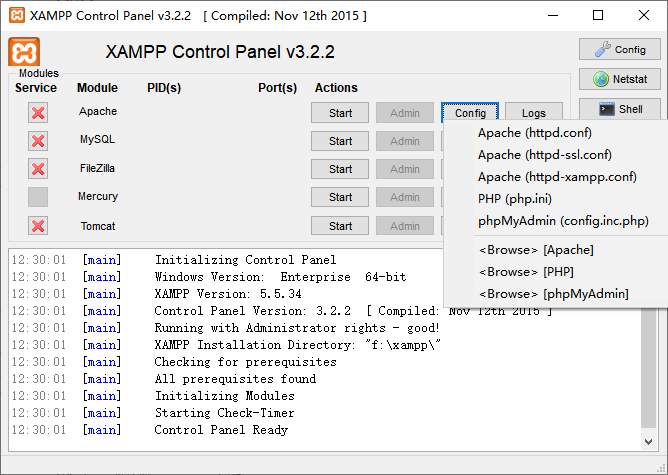668x475 pixels.
Task: Click the log line 'XAMPP Version: 5.5.34'
Action: [x=228, y=294]
